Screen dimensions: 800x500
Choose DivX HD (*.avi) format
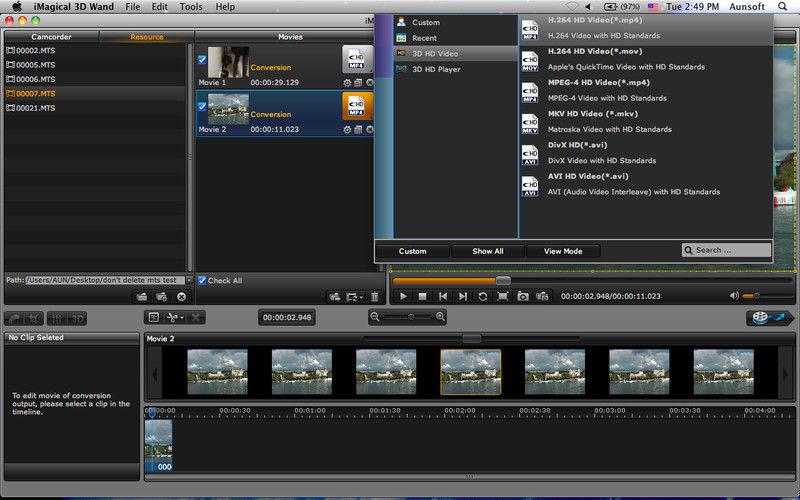pos(646,153)
